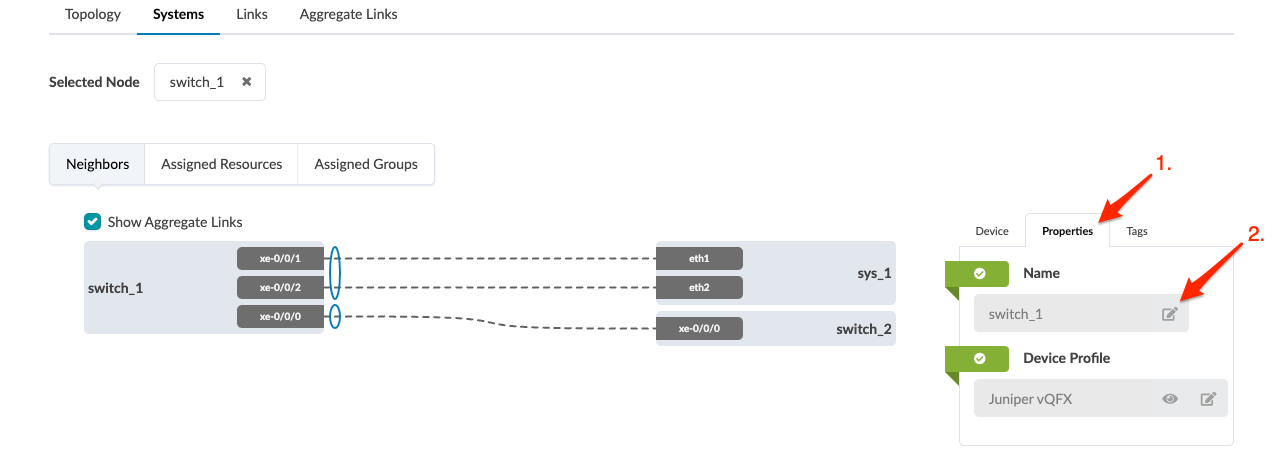Show the Assigned Groups section
This screenshot has height=454, width=1283.
[x=366, y=164]
